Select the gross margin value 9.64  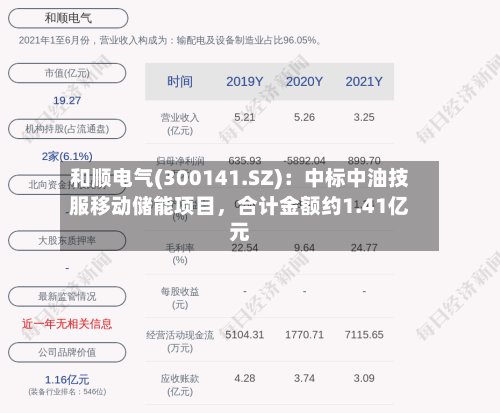[x=304, y=248]
